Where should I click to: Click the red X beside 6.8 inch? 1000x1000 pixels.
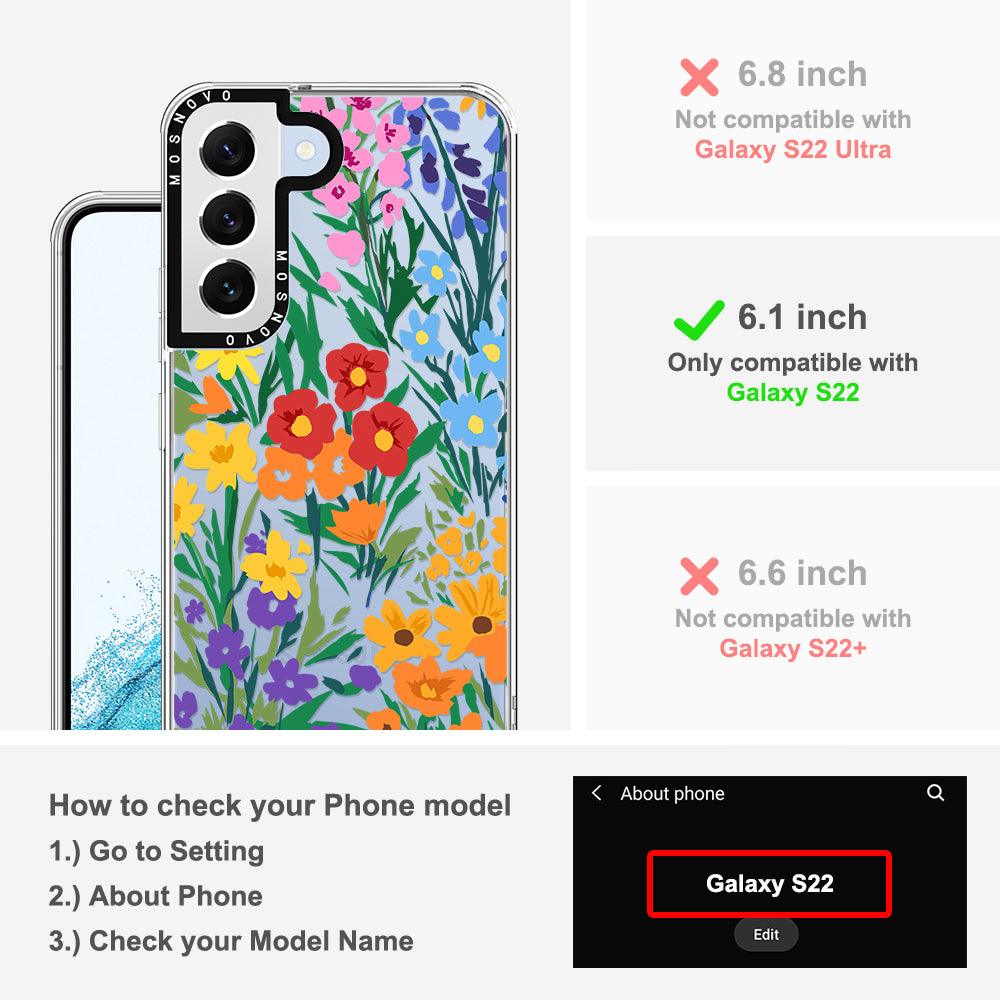click(699, 77)
